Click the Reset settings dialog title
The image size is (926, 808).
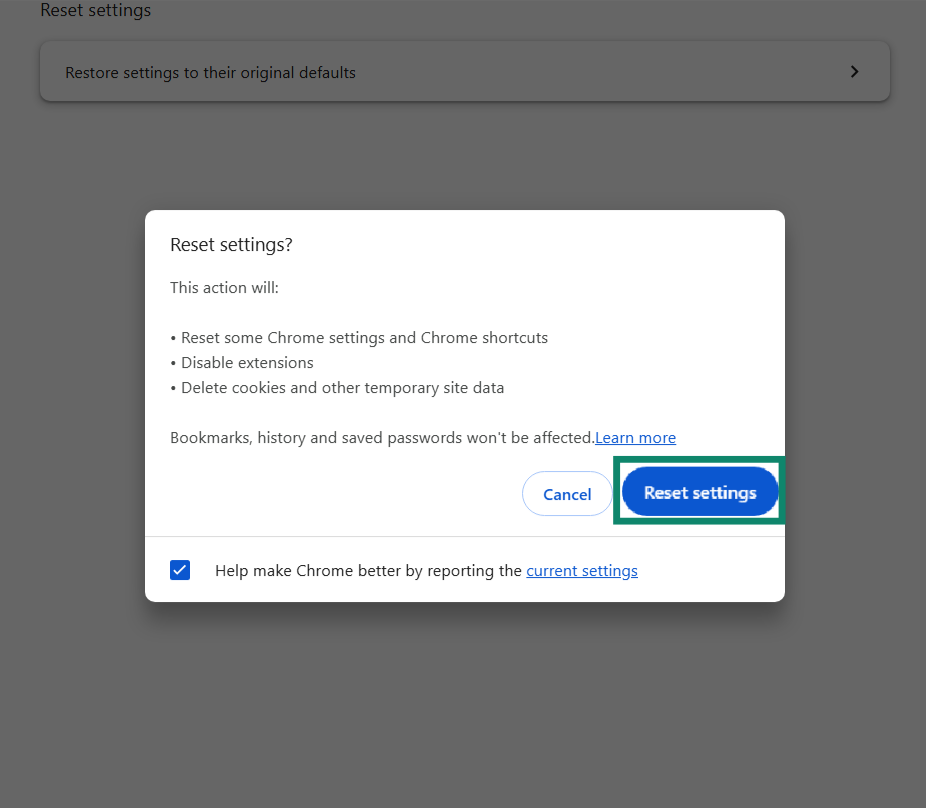tap(231, 244)
